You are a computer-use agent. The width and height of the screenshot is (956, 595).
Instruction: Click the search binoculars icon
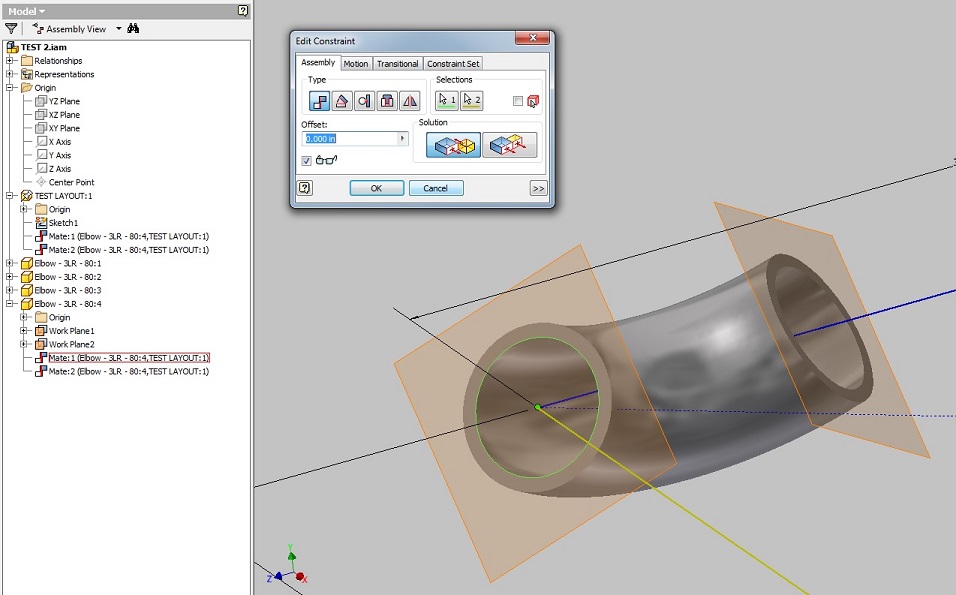coord(133,28)
